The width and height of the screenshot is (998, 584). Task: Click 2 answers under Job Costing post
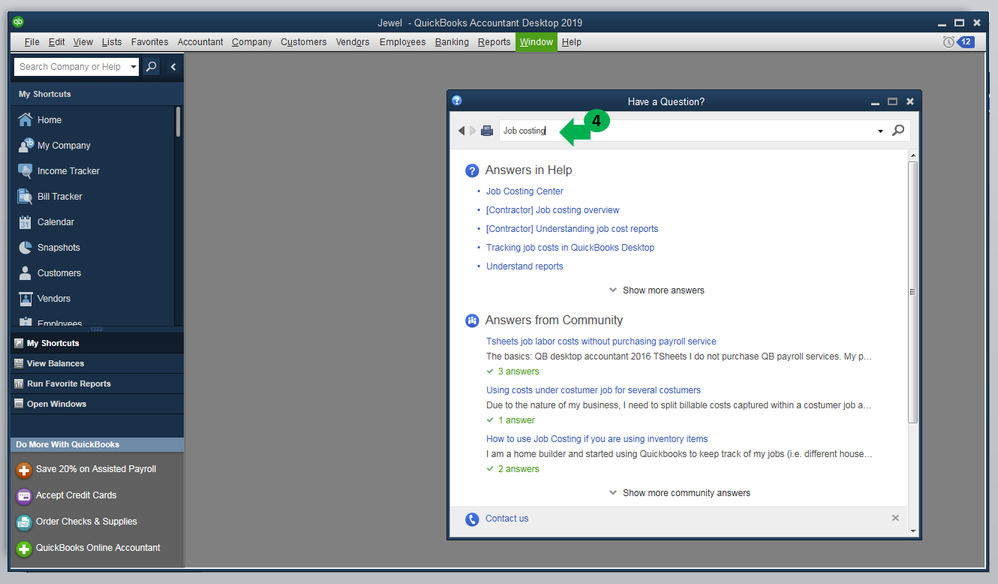pyautogui.click(x=518, y=469)
